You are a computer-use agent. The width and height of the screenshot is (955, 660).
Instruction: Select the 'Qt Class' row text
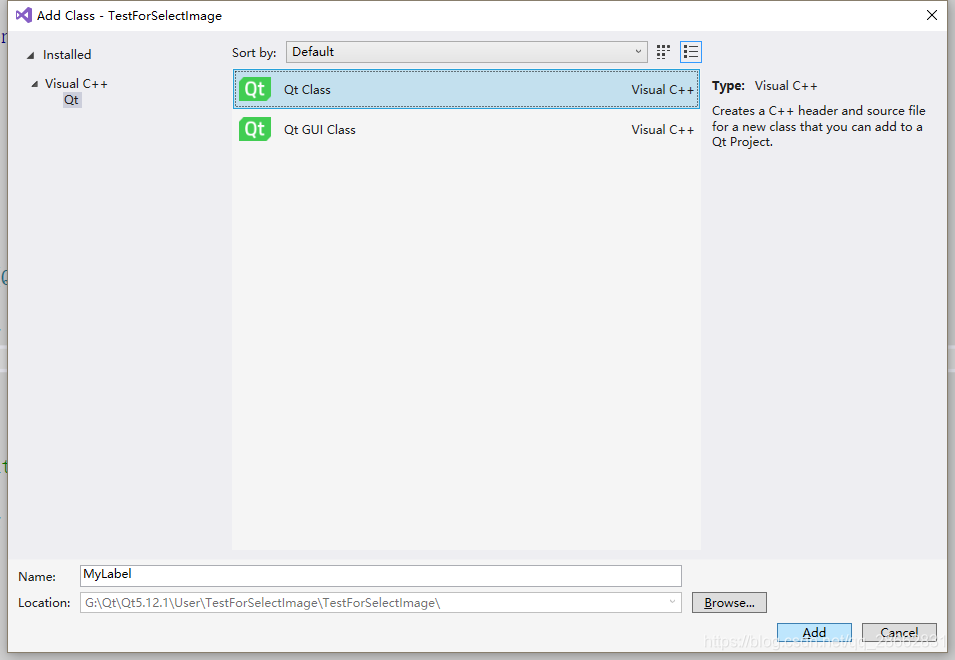(x=307, y=90)
